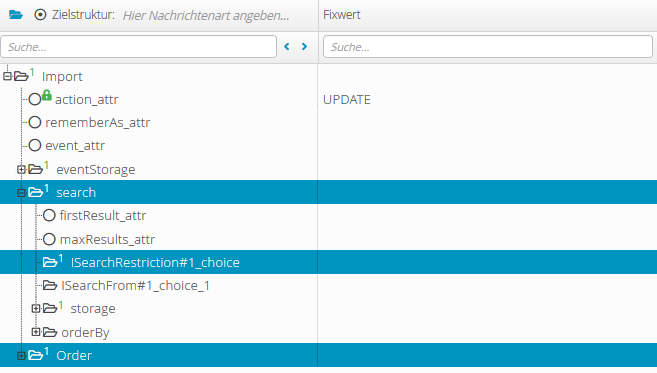Open the blue folder icon beside Zielstruktur
This screenshot has height=373, width=657.
click(x=16, y=15)
